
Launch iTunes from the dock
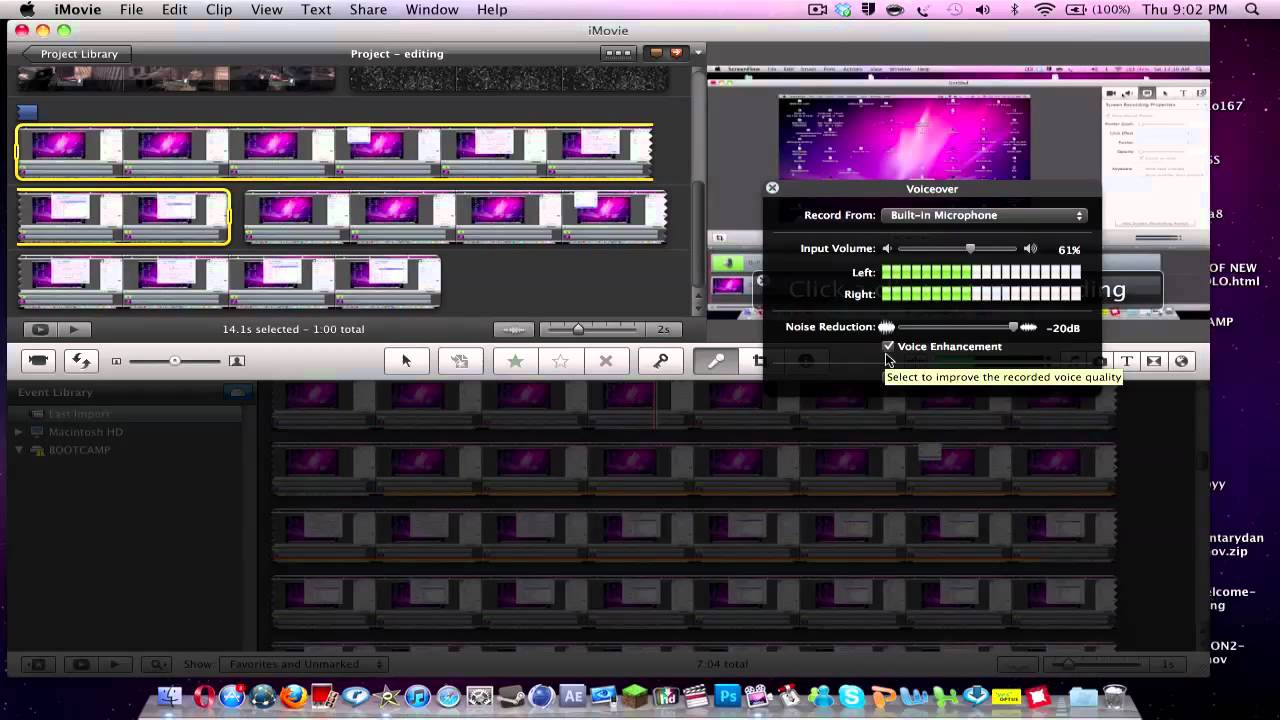point(418,696)
